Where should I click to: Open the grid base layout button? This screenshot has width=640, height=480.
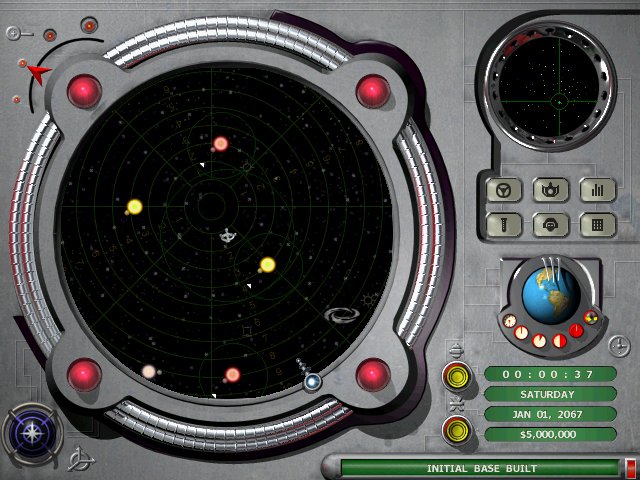pyautogui.click(x=598, y=224)
